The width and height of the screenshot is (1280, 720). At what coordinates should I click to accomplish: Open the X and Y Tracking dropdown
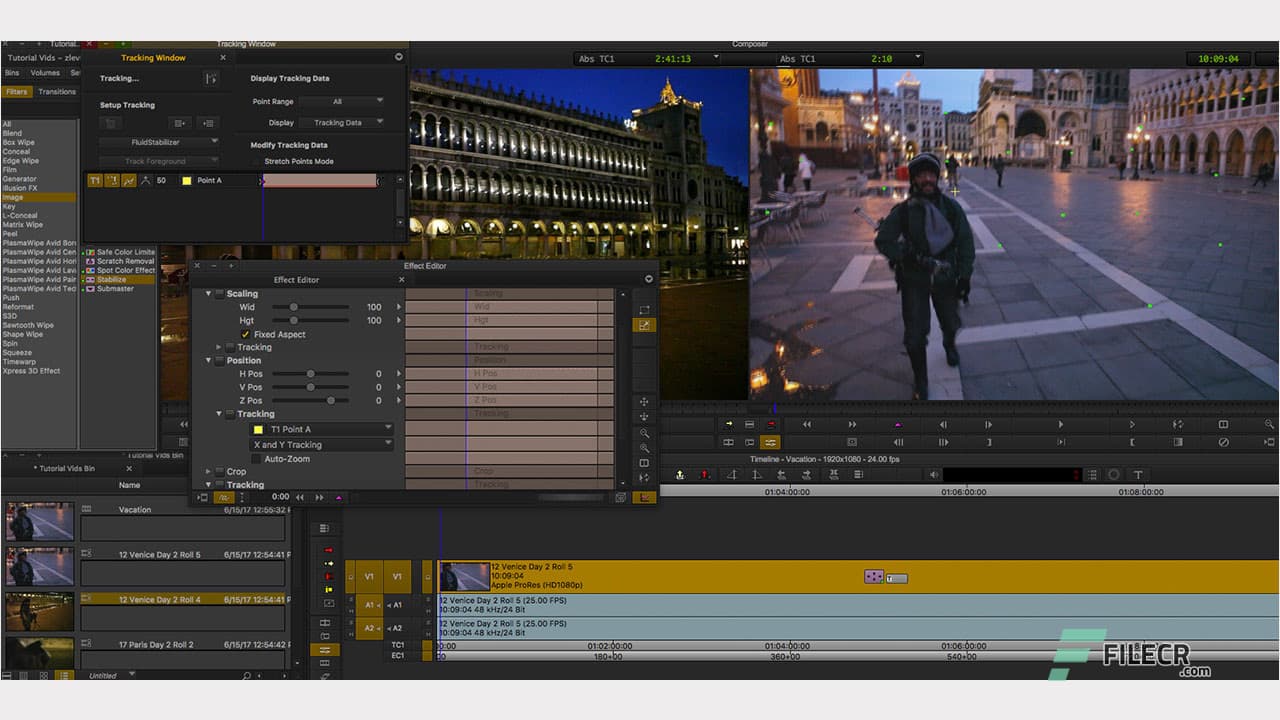pos(321,445)
